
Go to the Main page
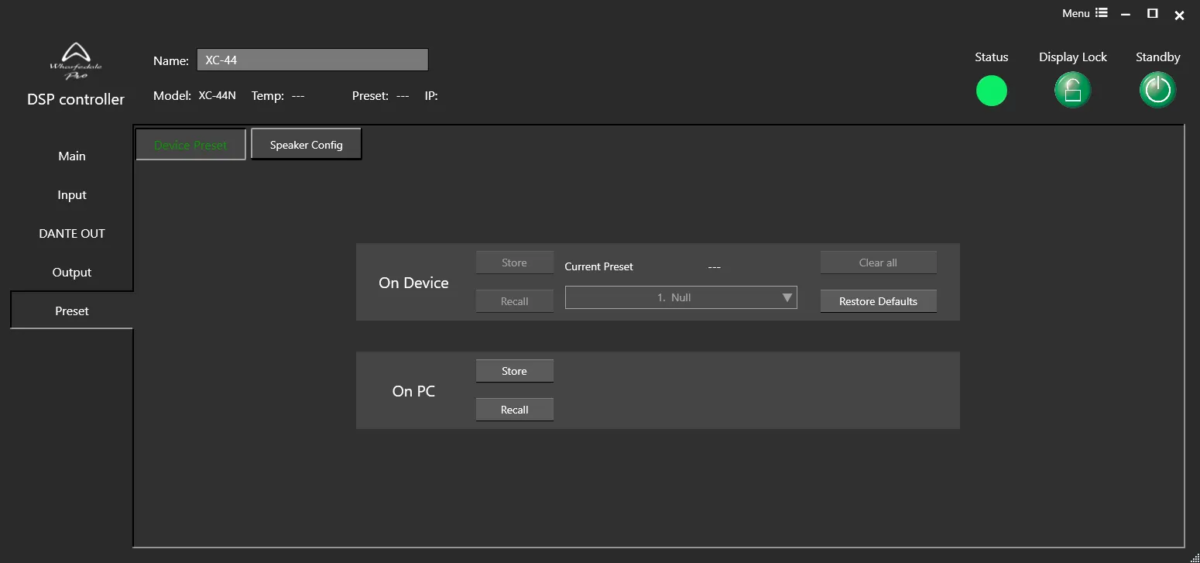click(x=72, y=156)
